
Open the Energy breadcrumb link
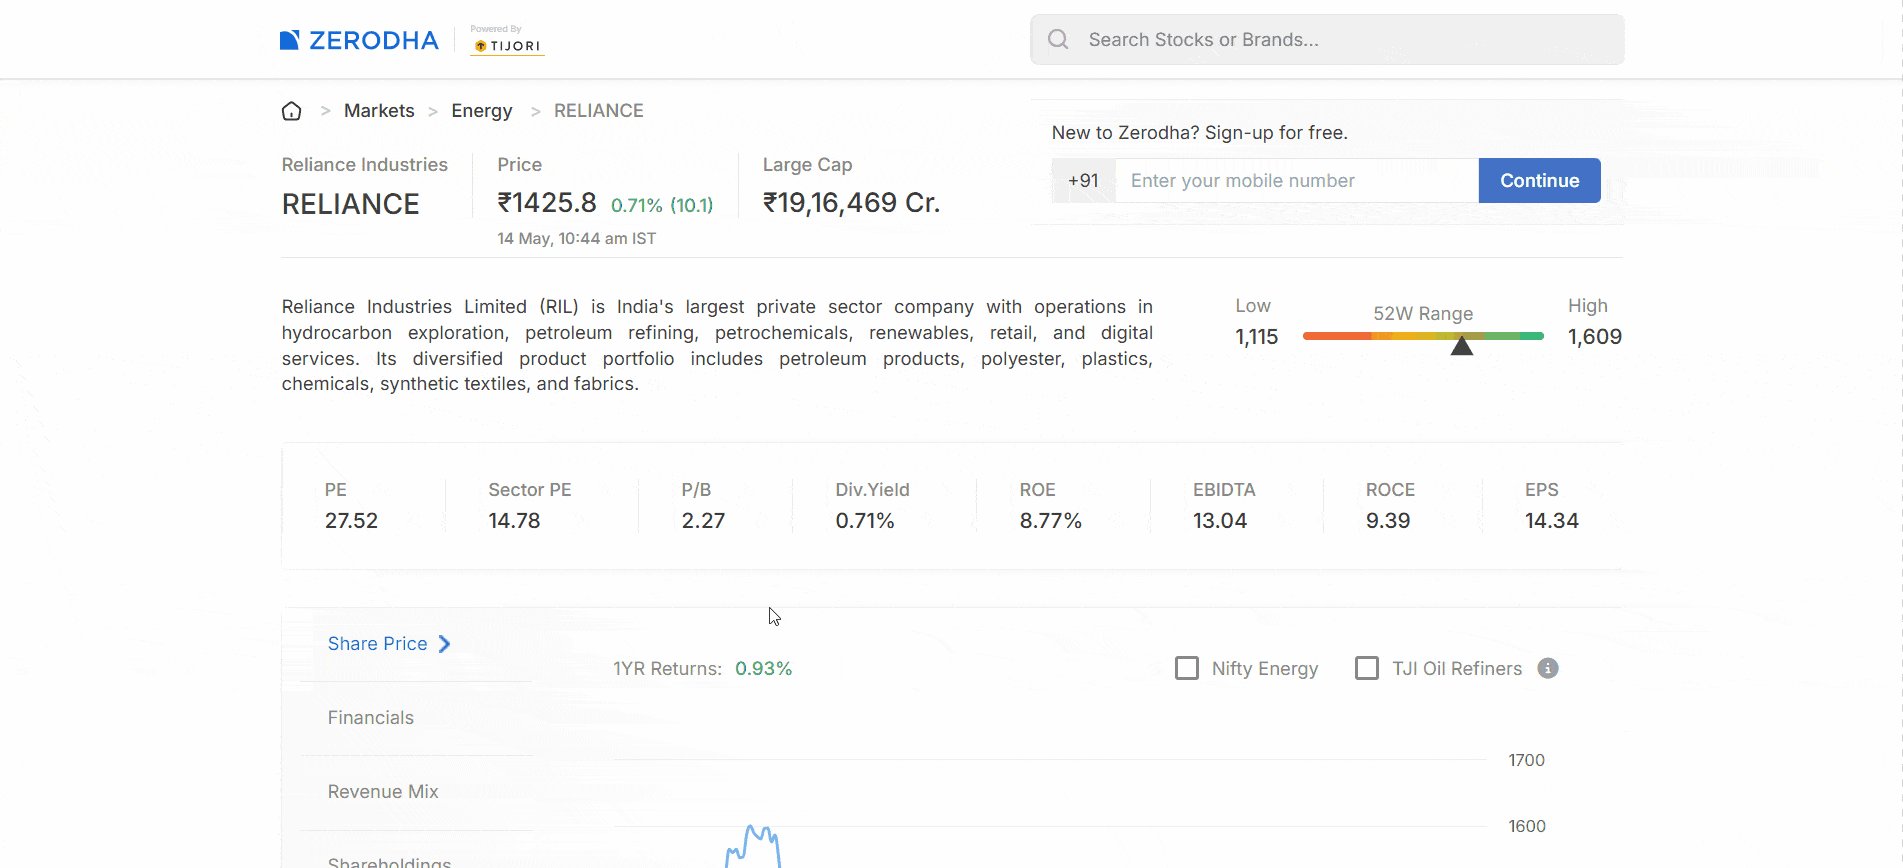tap(482, 111)
